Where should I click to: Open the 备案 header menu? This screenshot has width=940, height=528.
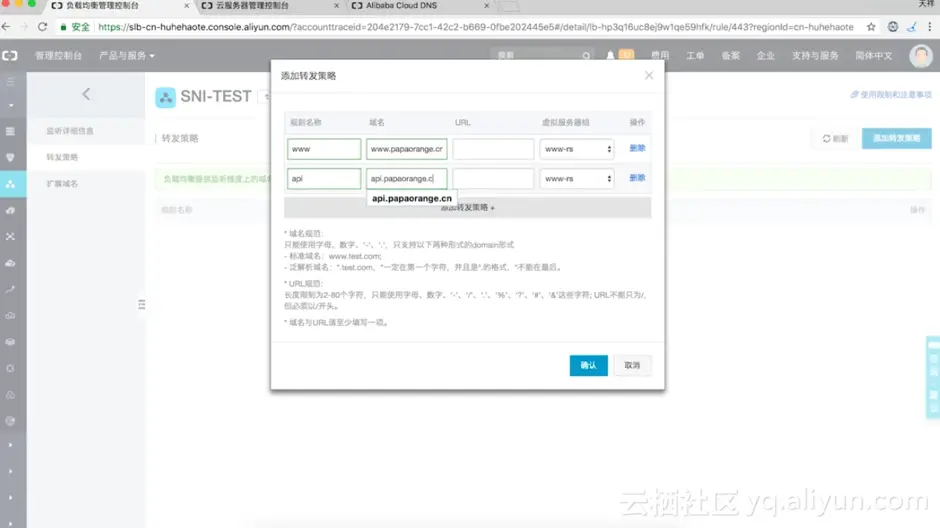(730, 56)
